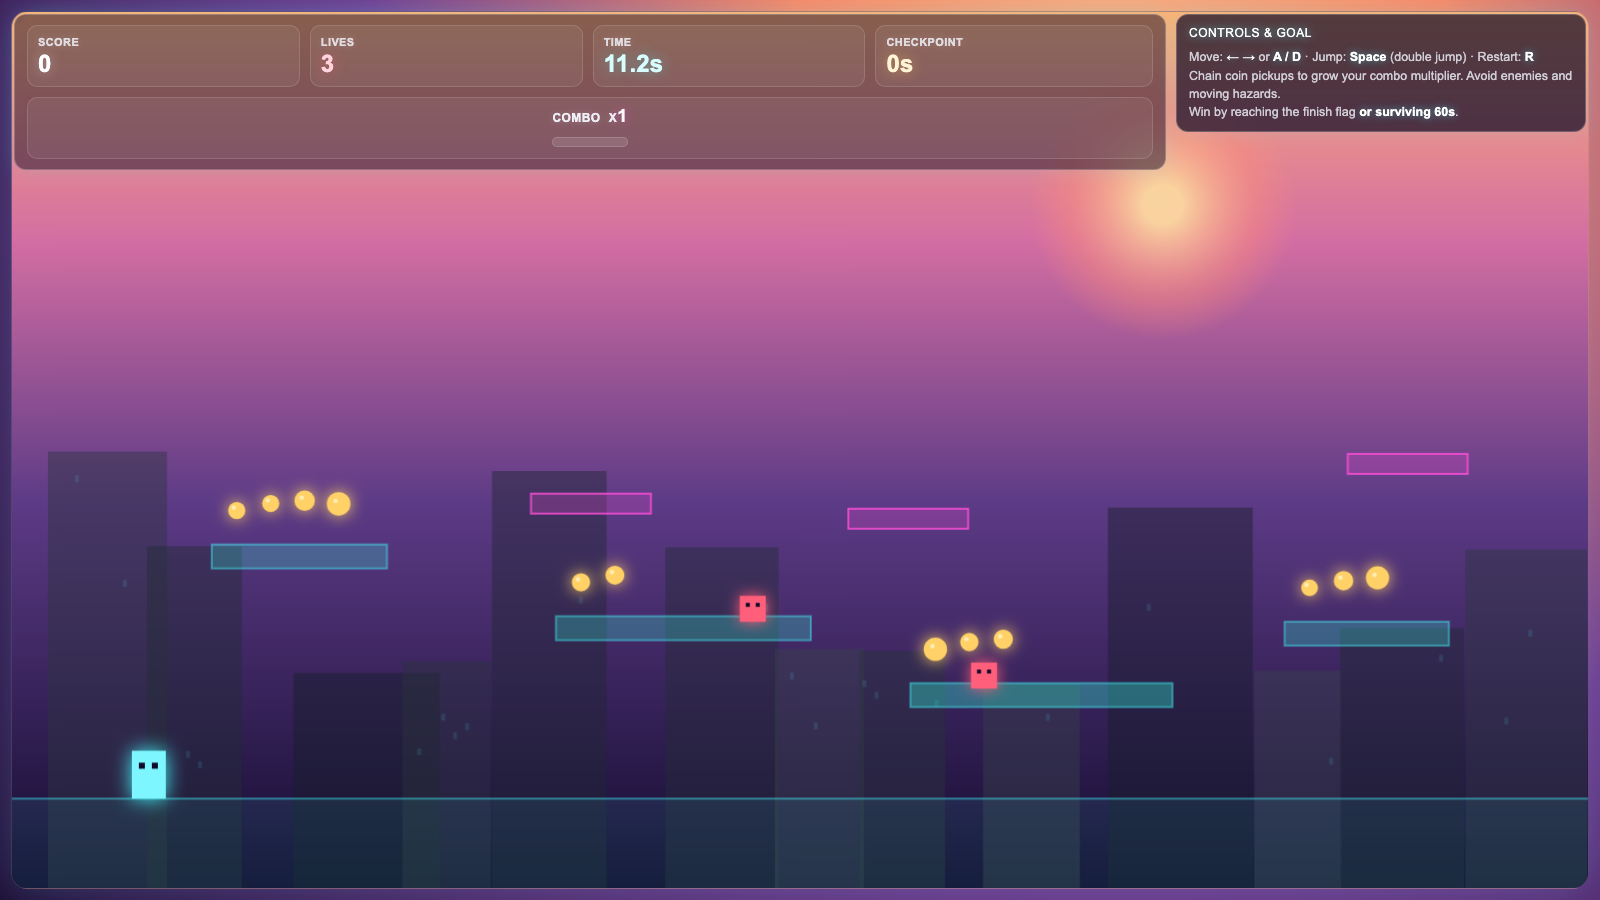Image resolution: width=1600 pixels, height=900 pixels.
Task: Click the teal platform below four coins
Action: tap(299, 556)
